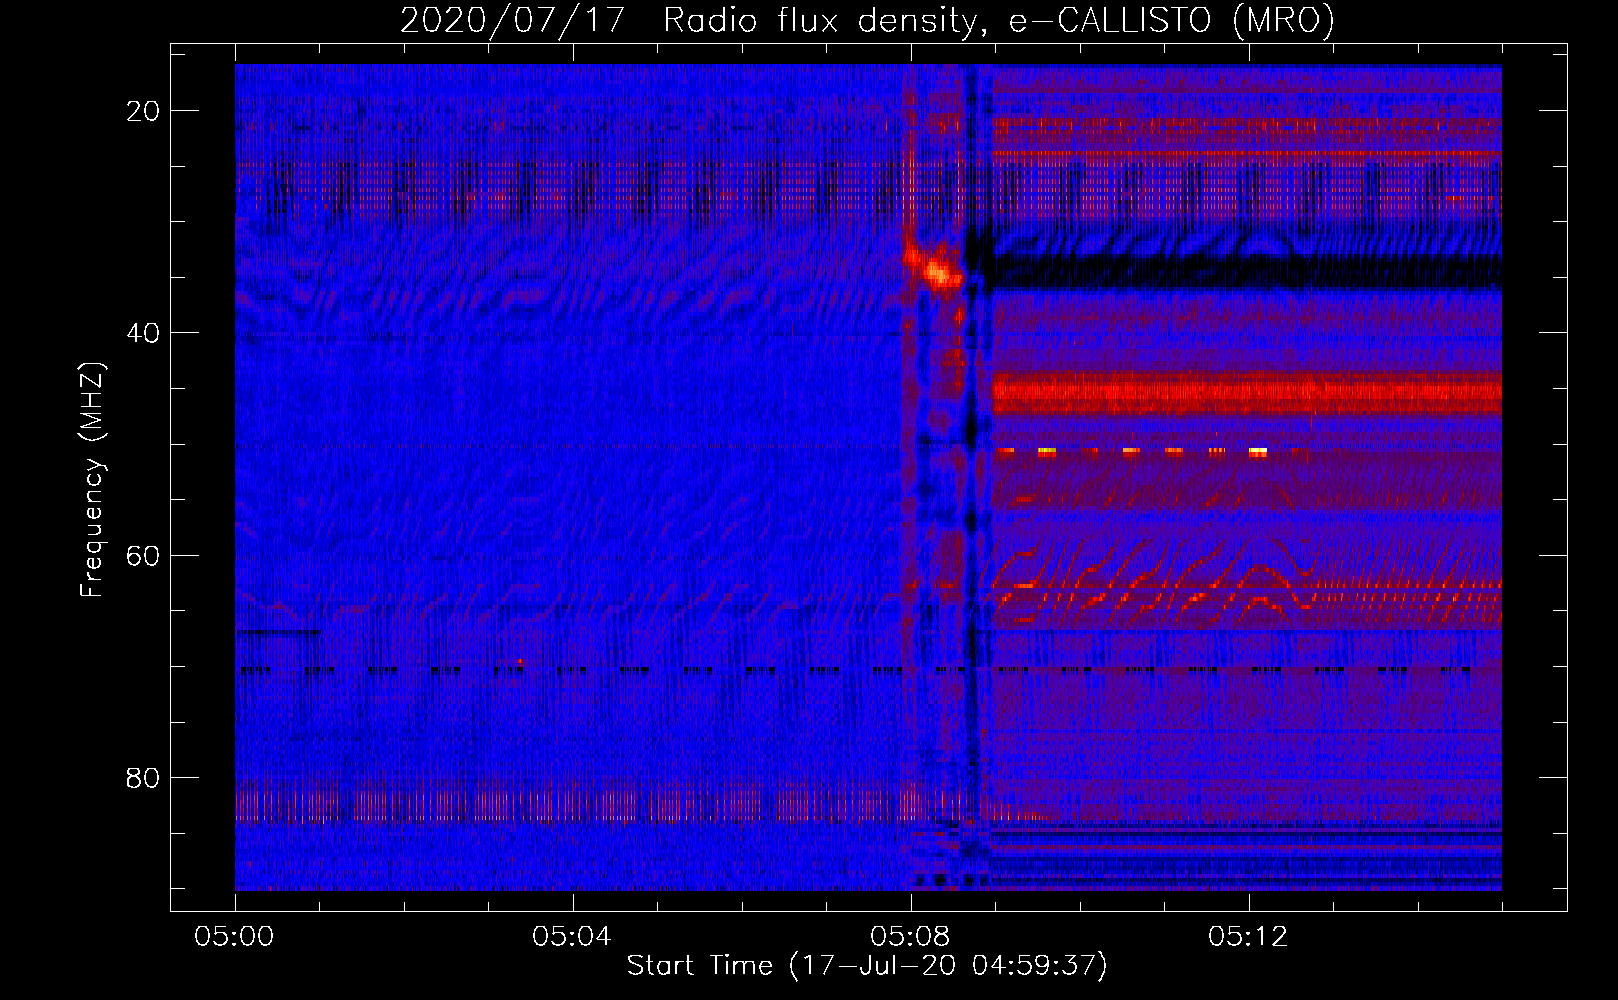Click the 05:12 time tick label

(1248, 937)
